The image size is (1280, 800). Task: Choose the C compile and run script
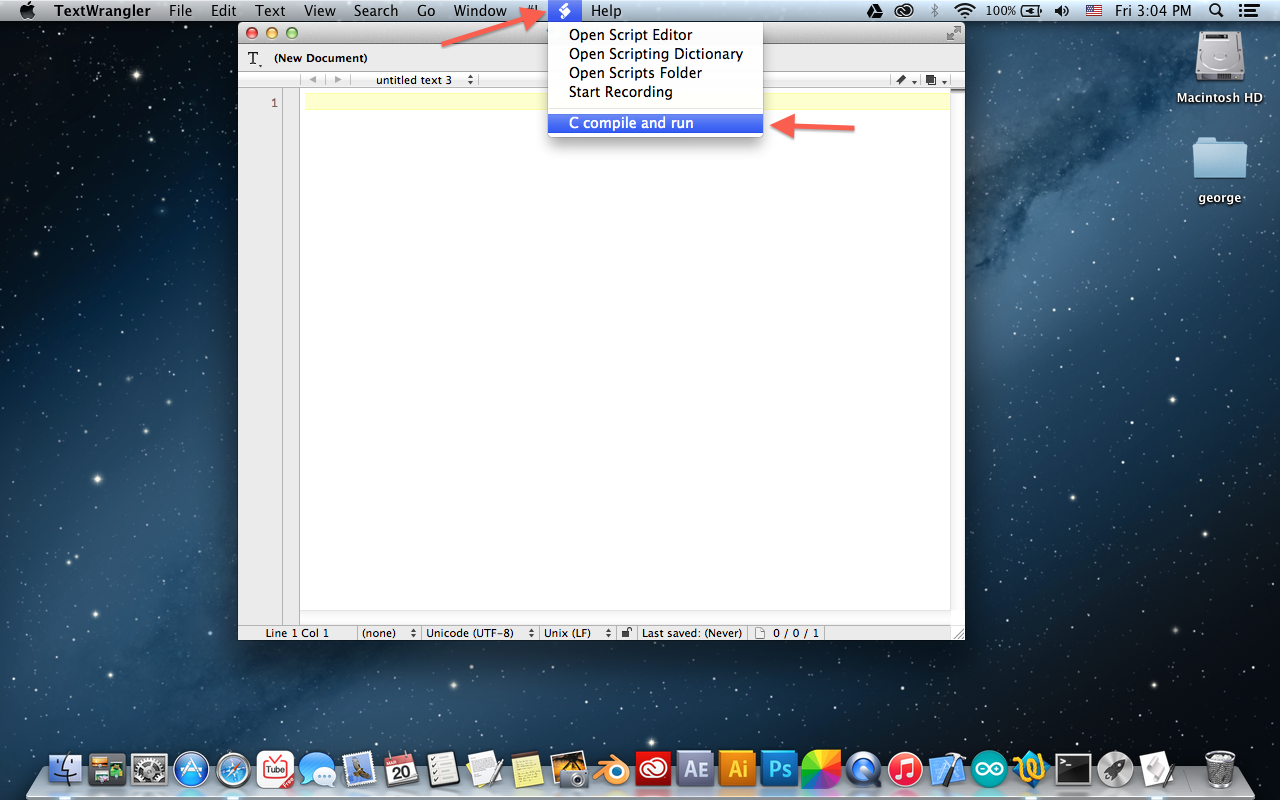655,123
